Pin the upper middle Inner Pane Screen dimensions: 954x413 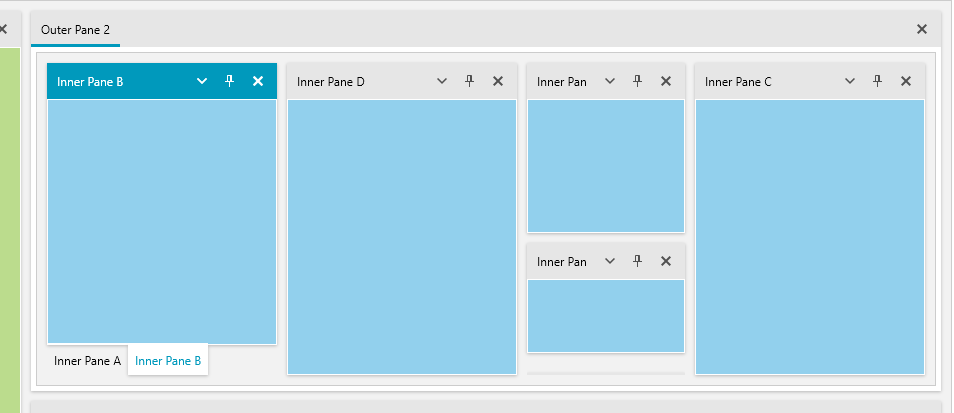pyautogui.click(x=638, y=81)
